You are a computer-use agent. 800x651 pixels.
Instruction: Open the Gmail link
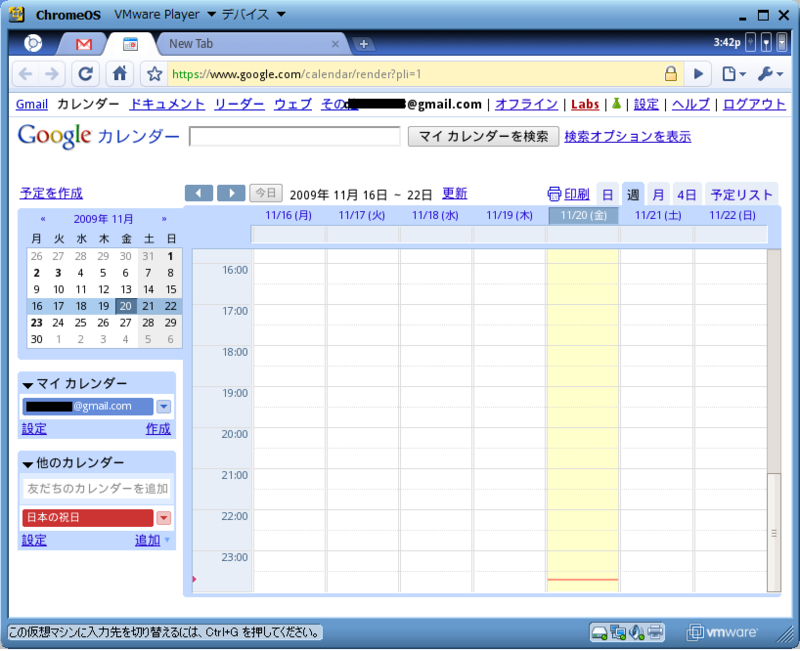coord(32,105)
